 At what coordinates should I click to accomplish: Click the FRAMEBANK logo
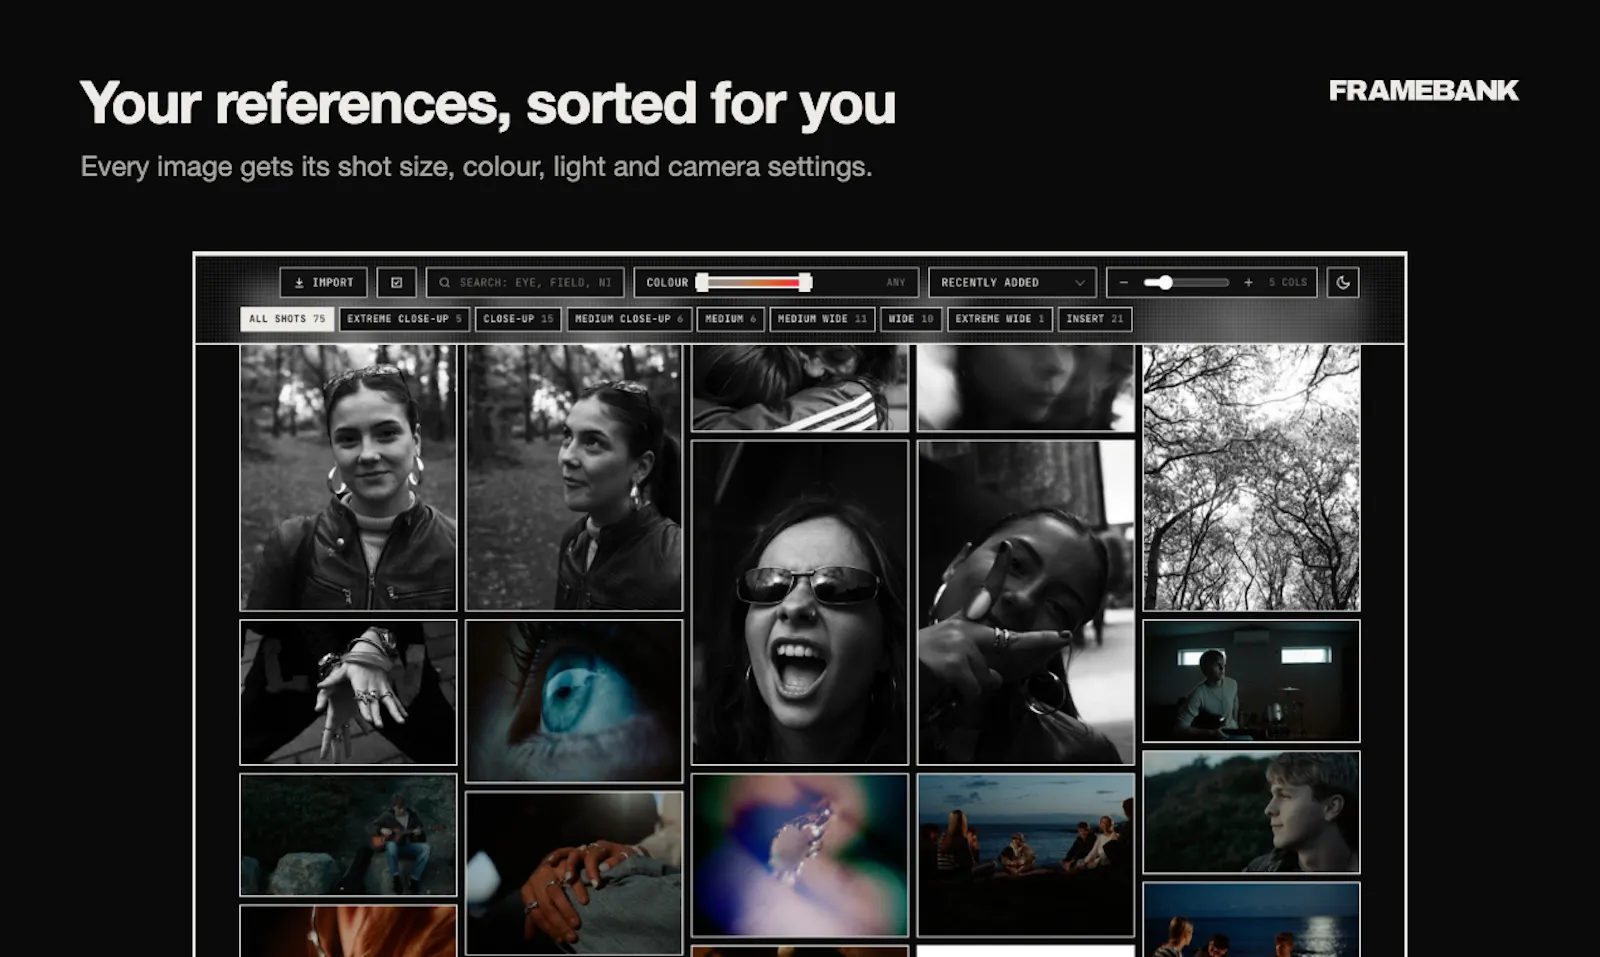click(1424, 91)
